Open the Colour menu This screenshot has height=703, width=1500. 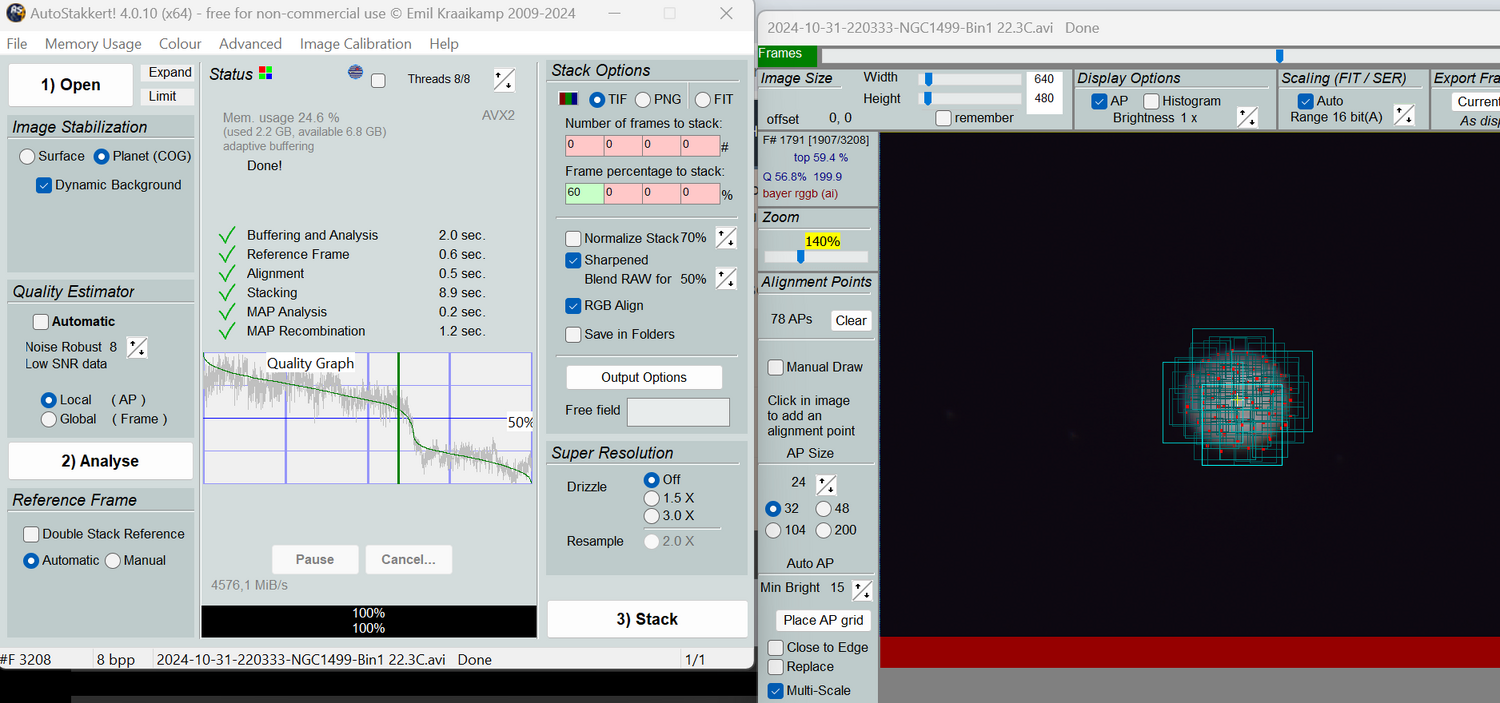click(x=180, y=44)
